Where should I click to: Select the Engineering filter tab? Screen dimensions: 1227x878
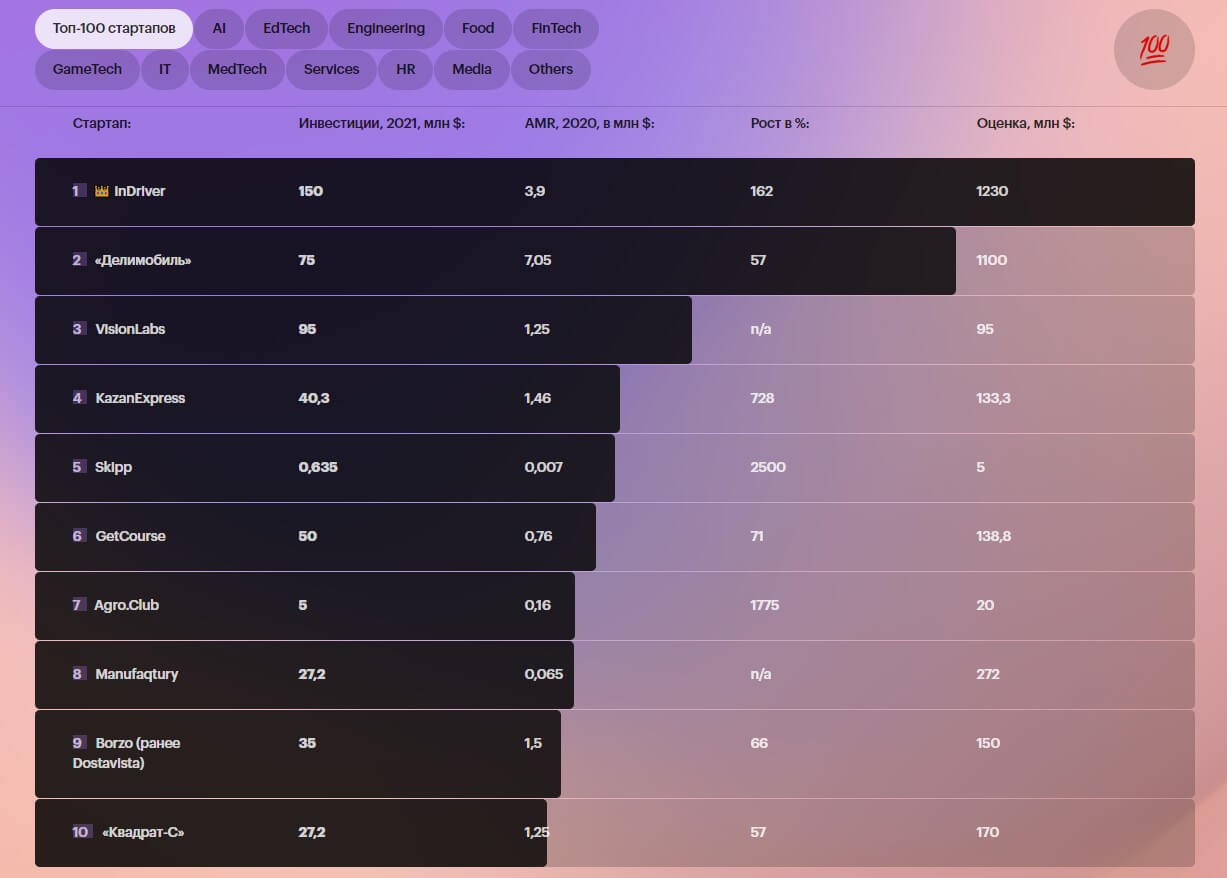coord(385,29)
